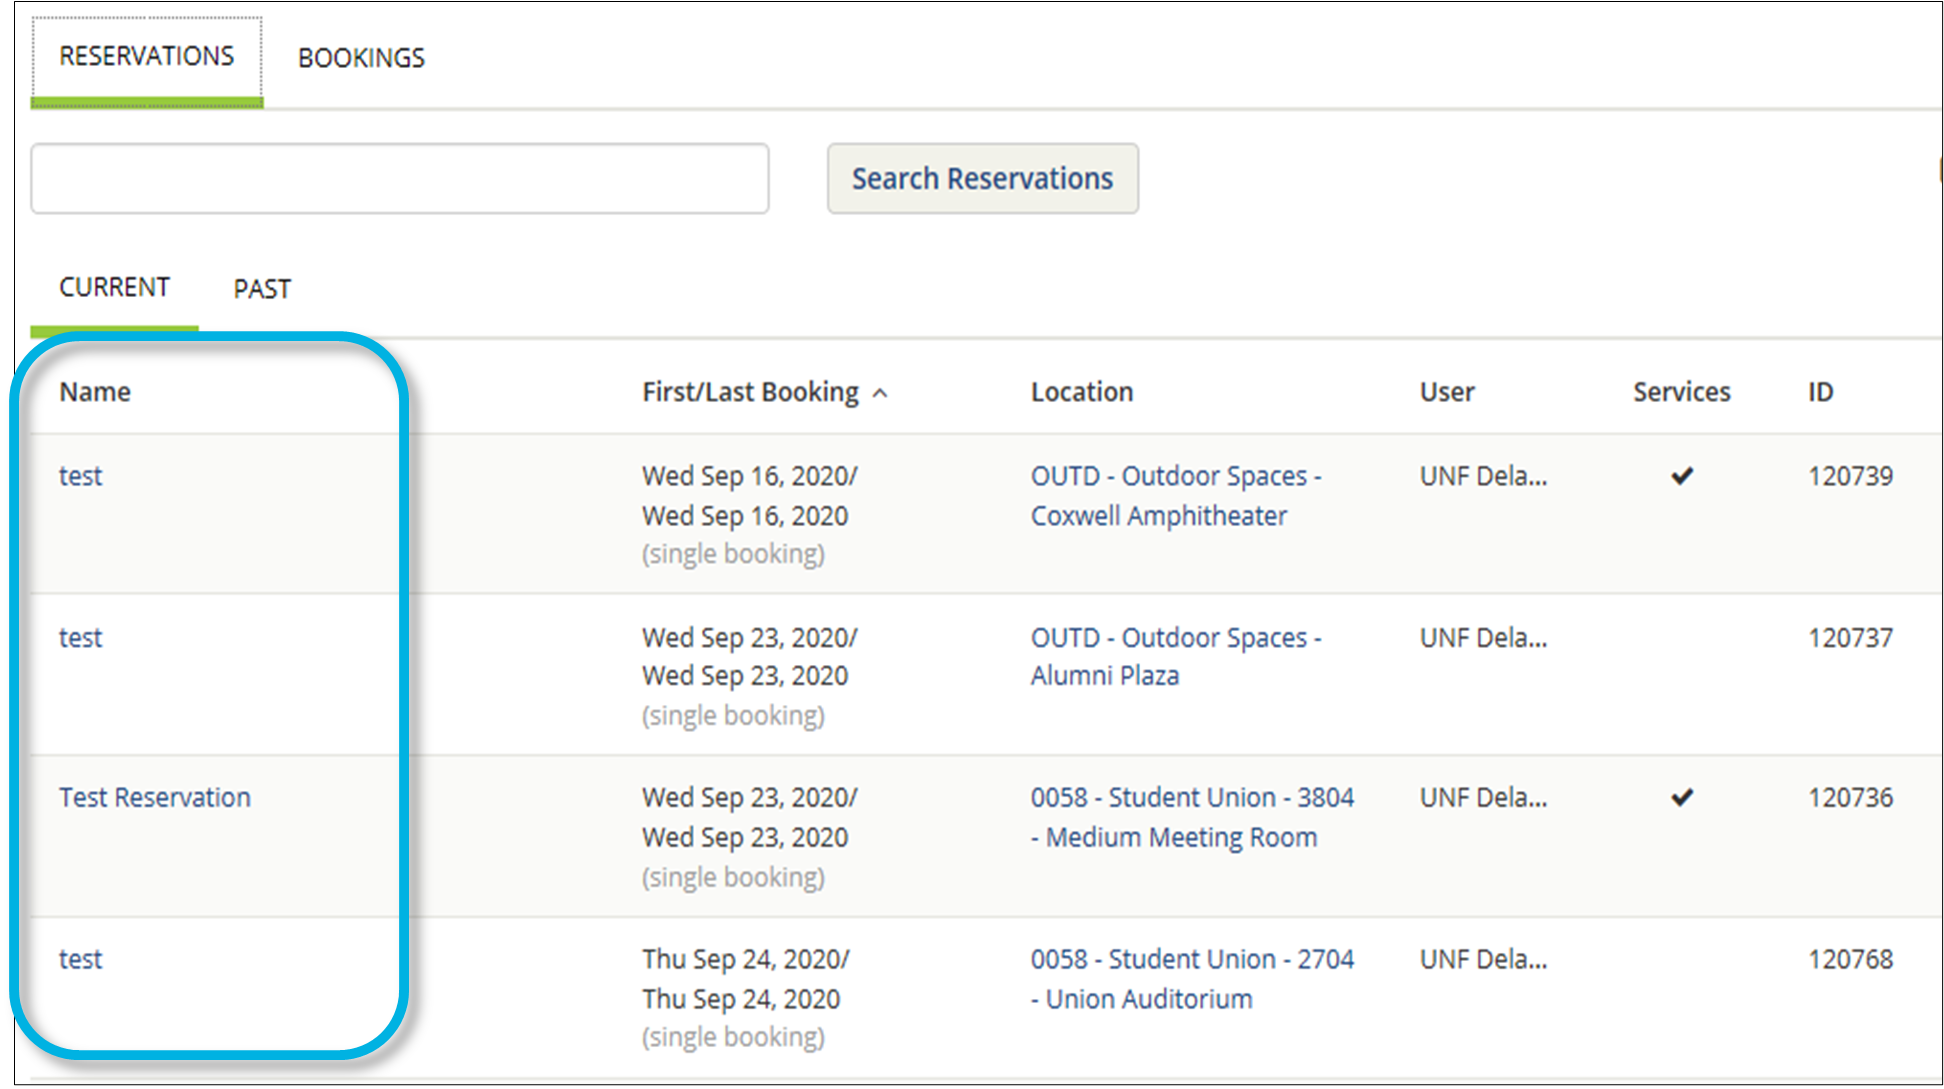Click 'Thu Sep 24, 2020/' booking date
The width and height of the screenshot is (1944, 1089).
tap(746, 960)
